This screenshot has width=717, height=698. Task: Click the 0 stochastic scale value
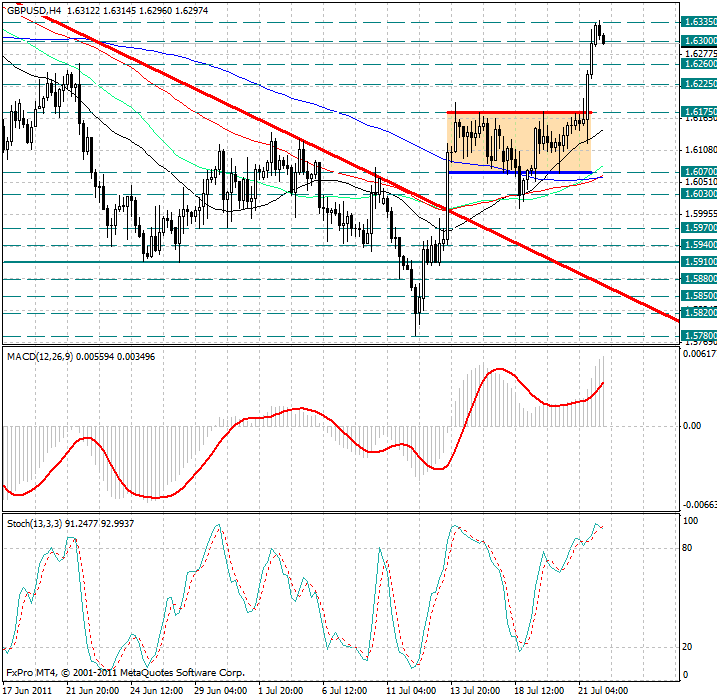[685, 675]
